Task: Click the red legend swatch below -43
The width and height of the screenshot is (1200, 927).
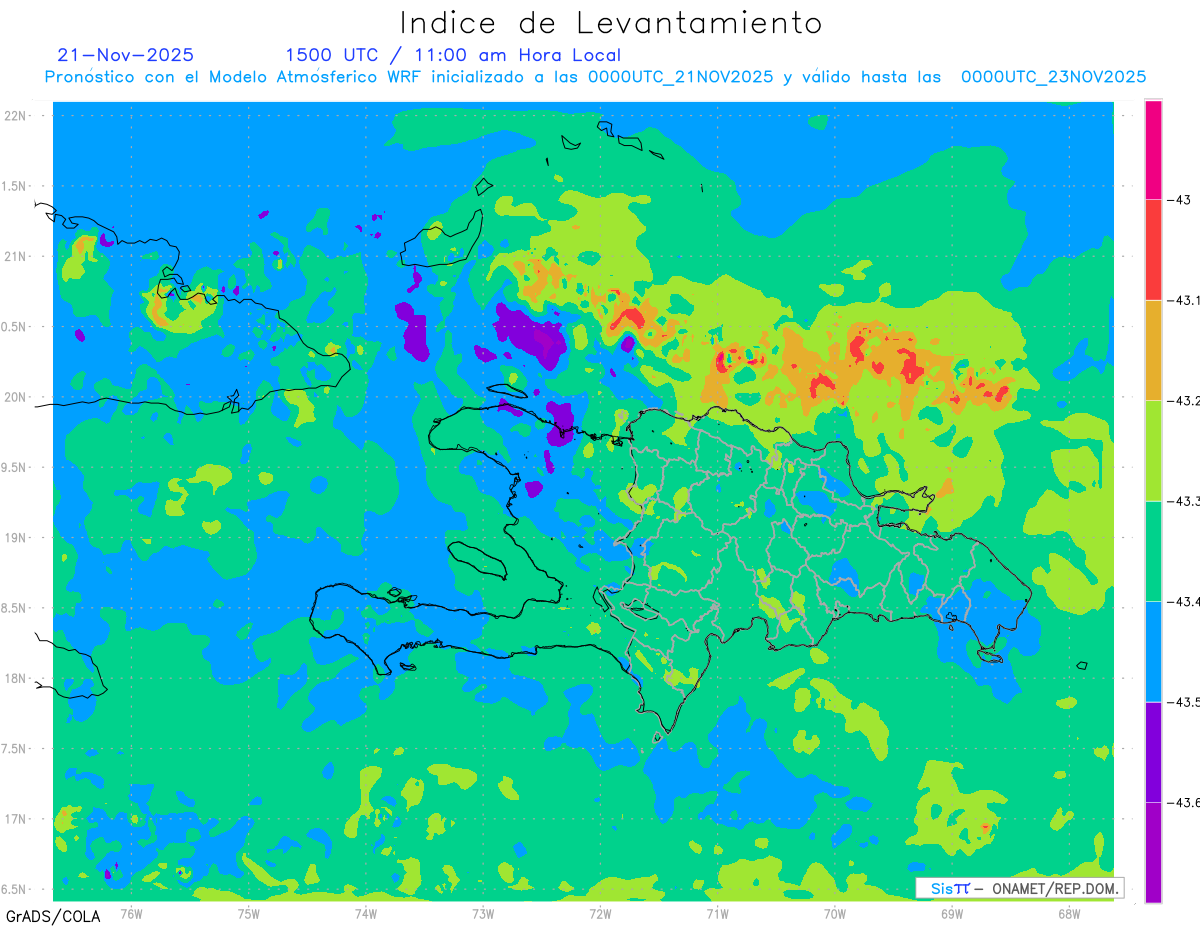Action: point(1153,249)
